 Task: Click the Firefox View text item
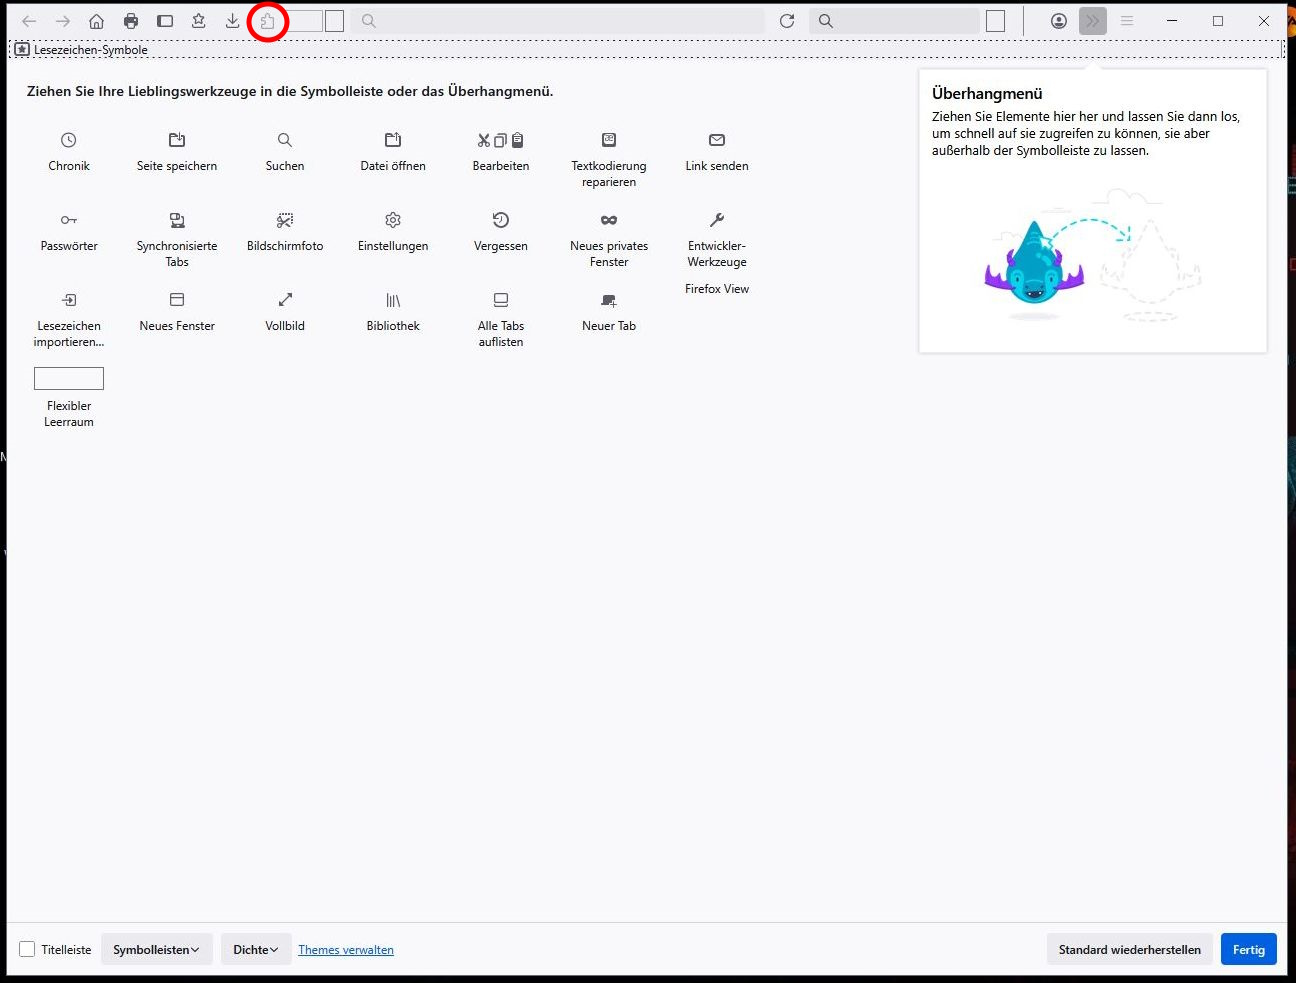(717, 289)
